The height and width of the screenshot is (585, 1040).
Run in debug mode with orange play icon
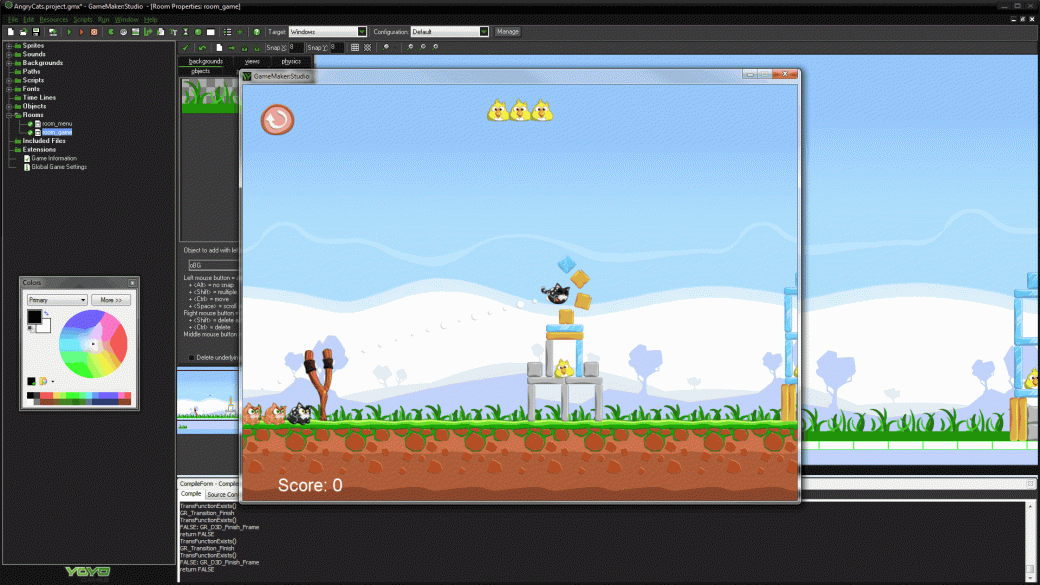click(82, 32)
